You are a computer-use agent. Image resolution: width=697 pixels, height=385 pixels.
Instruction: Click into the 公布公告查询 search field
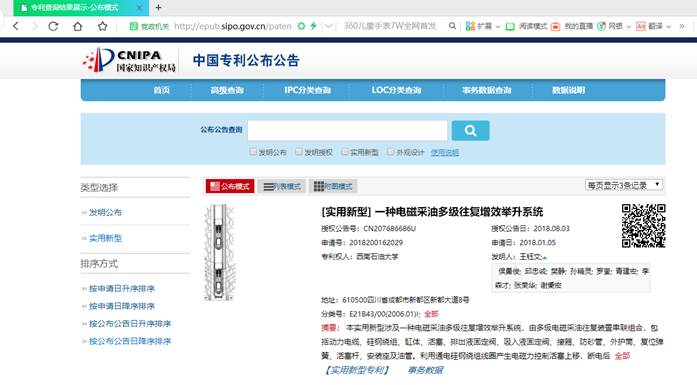(348, 130)
